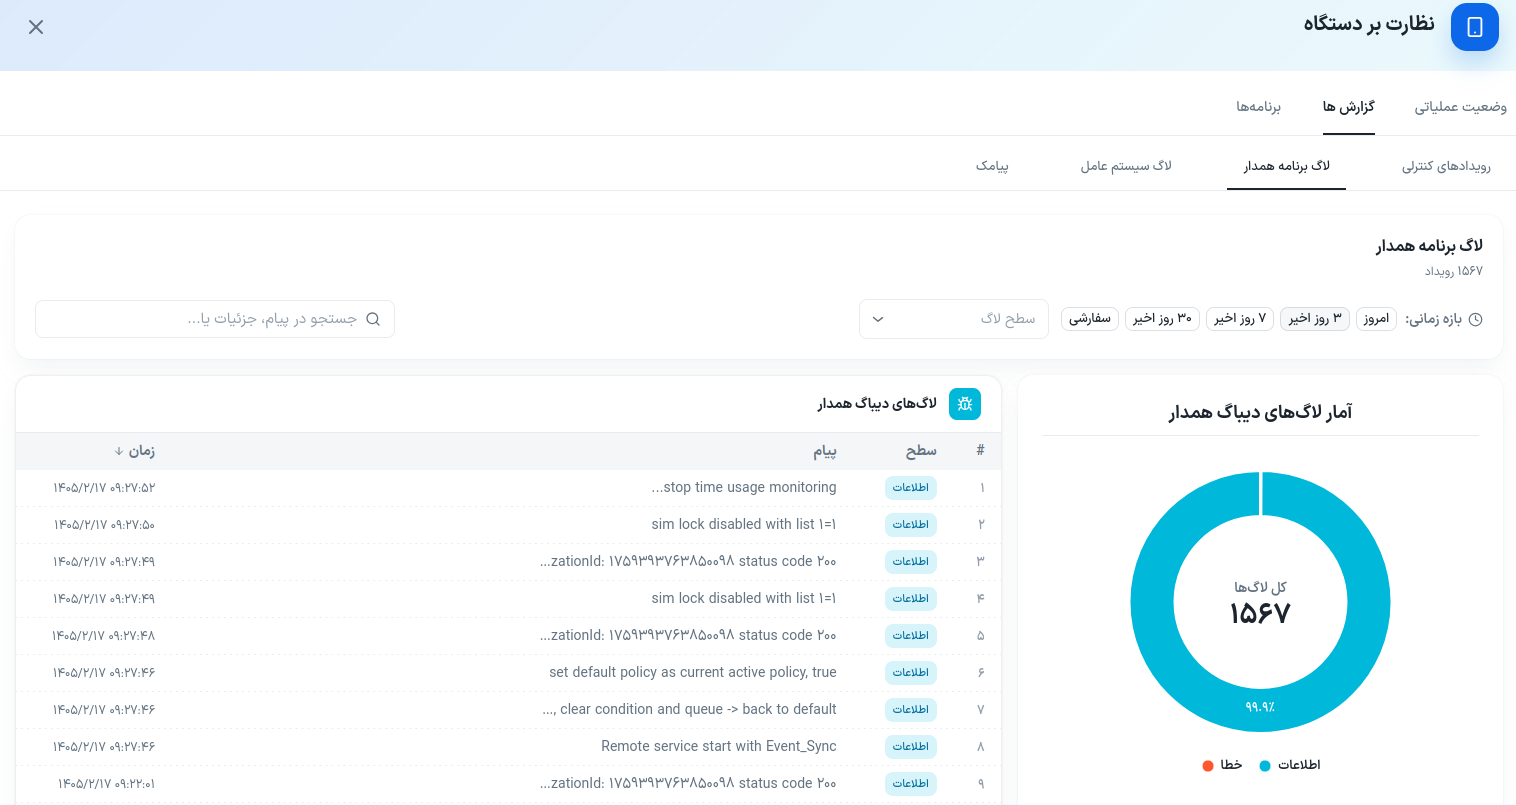Screen dimensions: 1516x805
Task: Click the پیام column header
Action: (825, 452)
